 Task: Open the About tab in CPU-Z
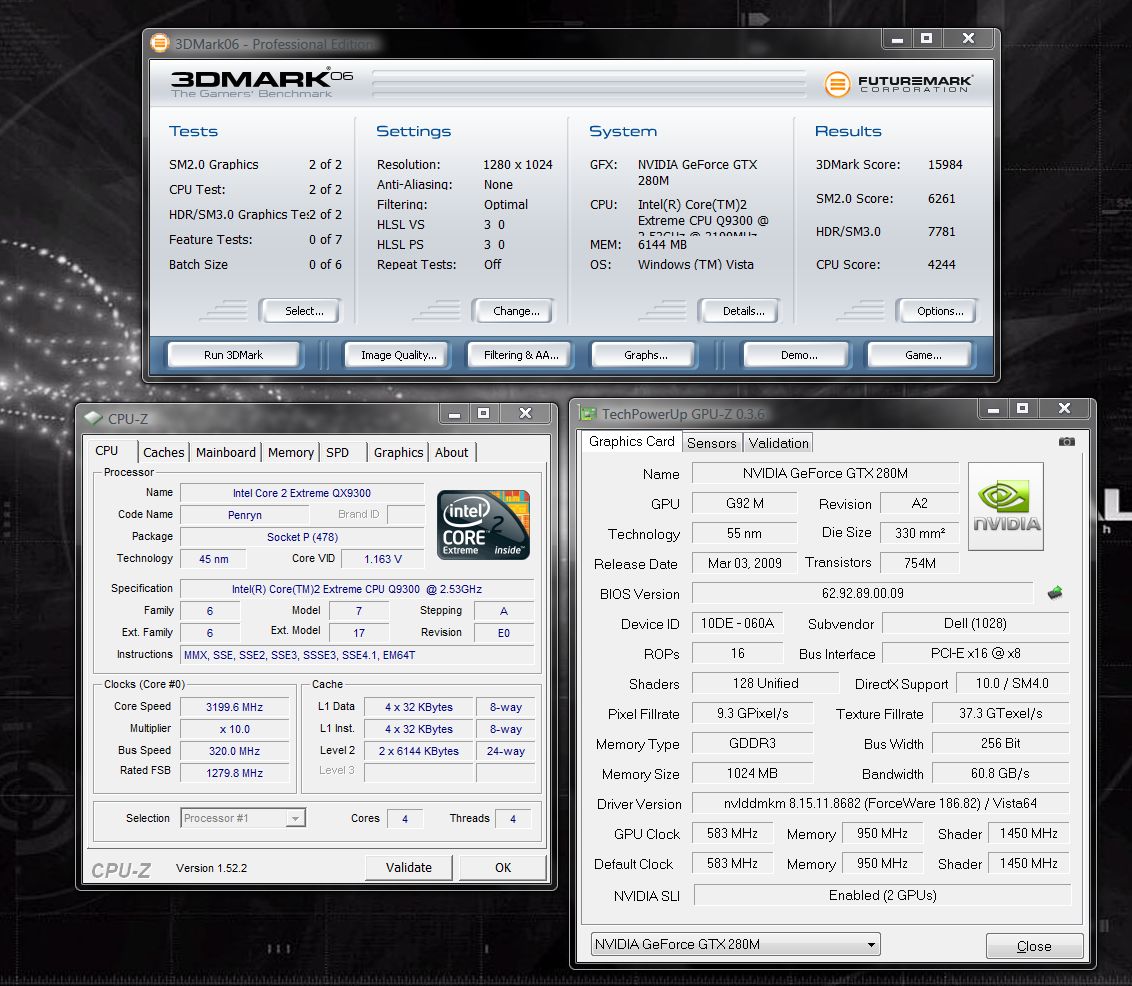[451, 452]
